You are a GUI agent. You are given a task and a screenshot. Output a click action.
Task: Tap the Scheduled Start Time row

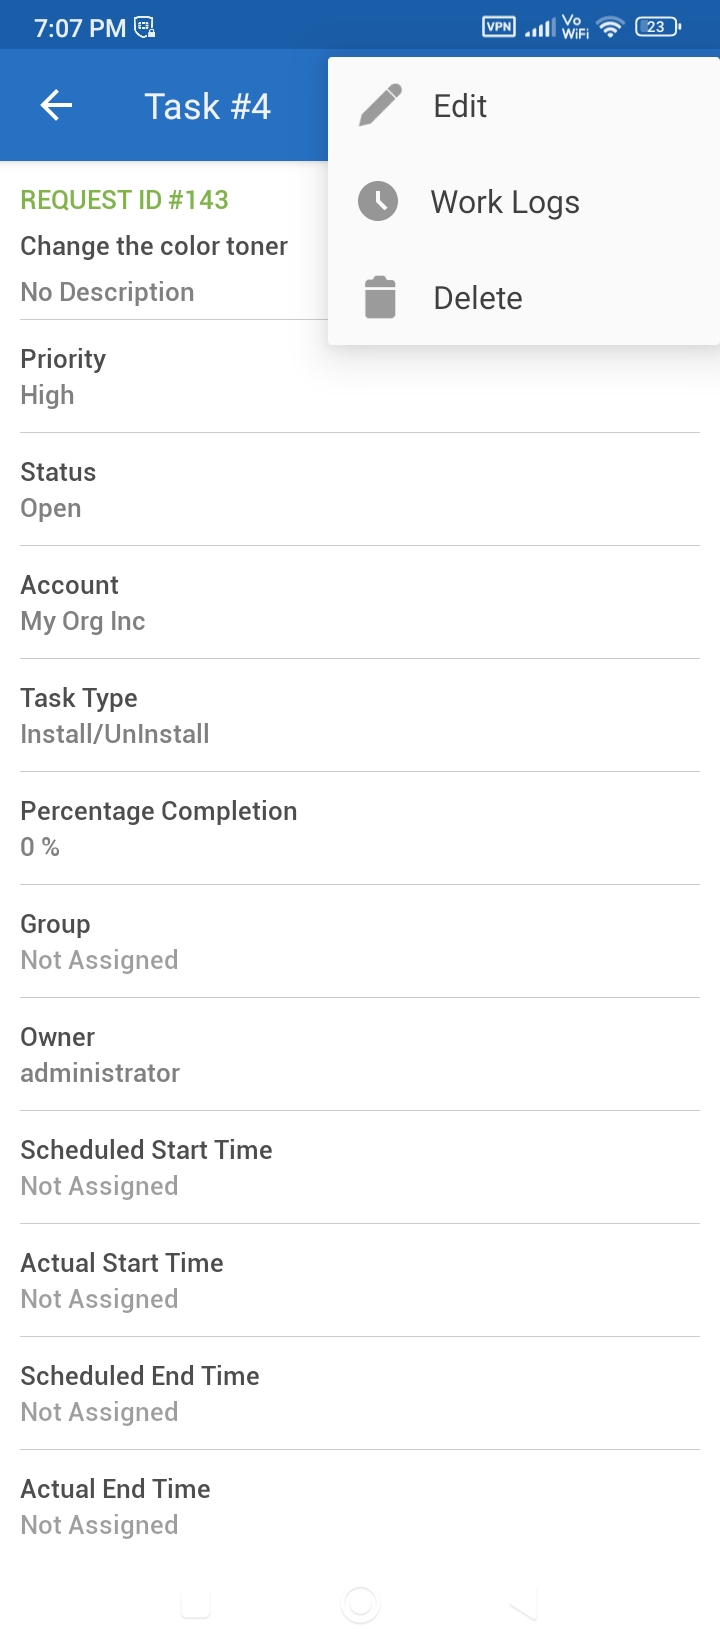click(x=360, y=1168)
